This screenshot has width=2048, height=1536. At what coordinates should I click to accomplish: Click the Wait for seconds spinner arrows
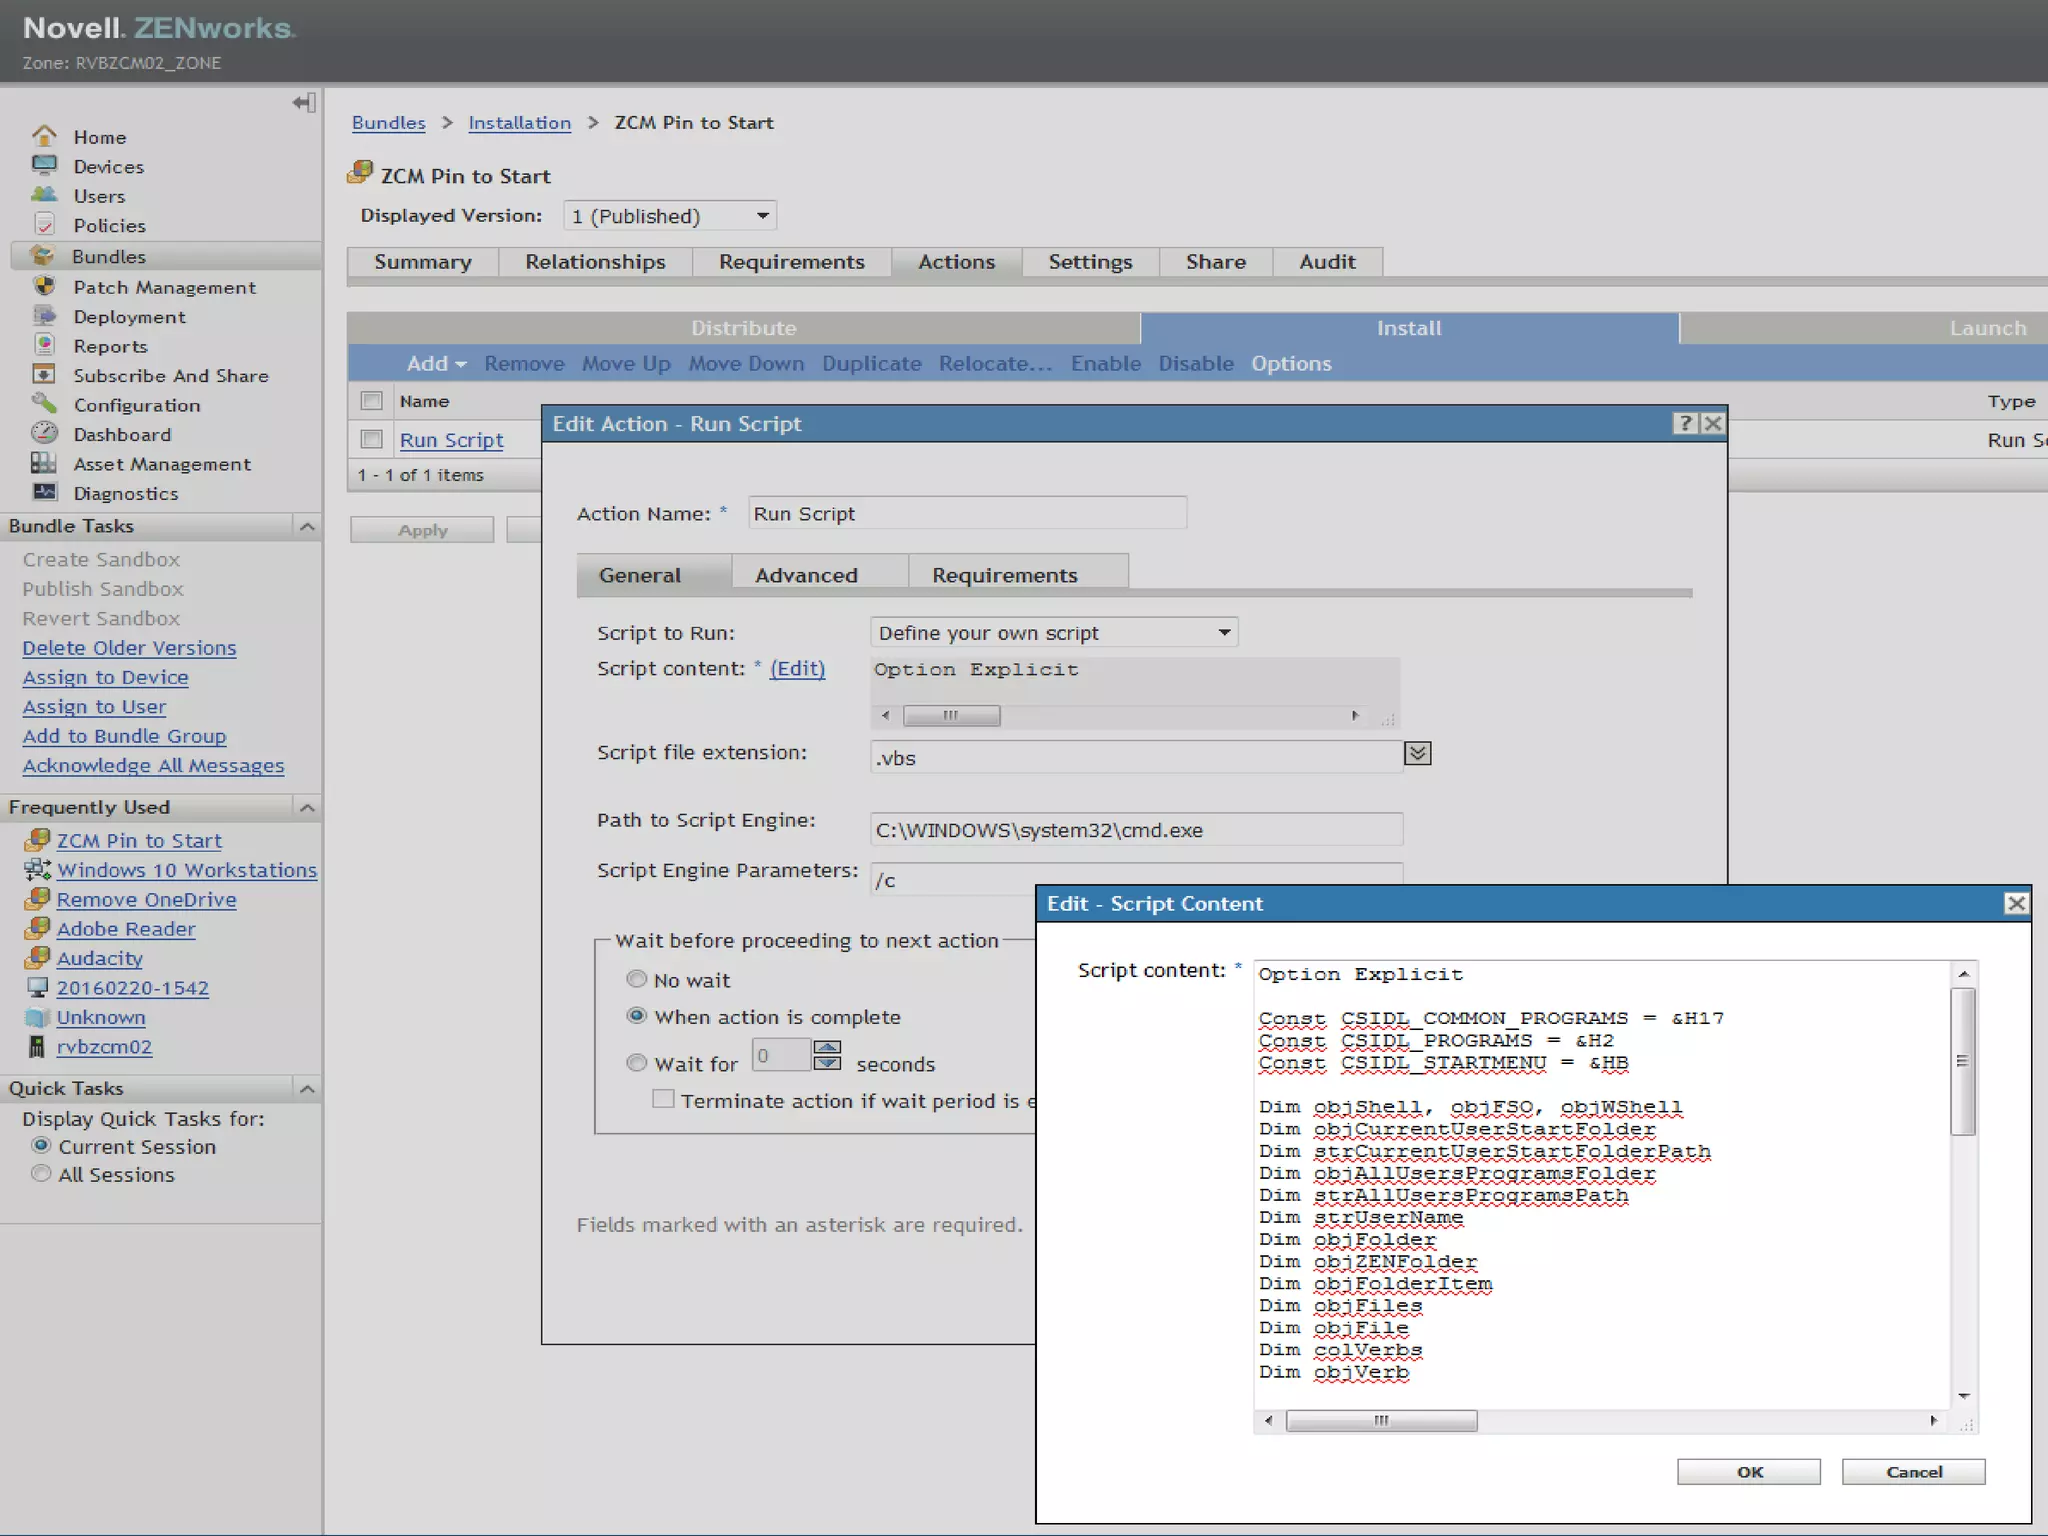(x=827, y=1055)
